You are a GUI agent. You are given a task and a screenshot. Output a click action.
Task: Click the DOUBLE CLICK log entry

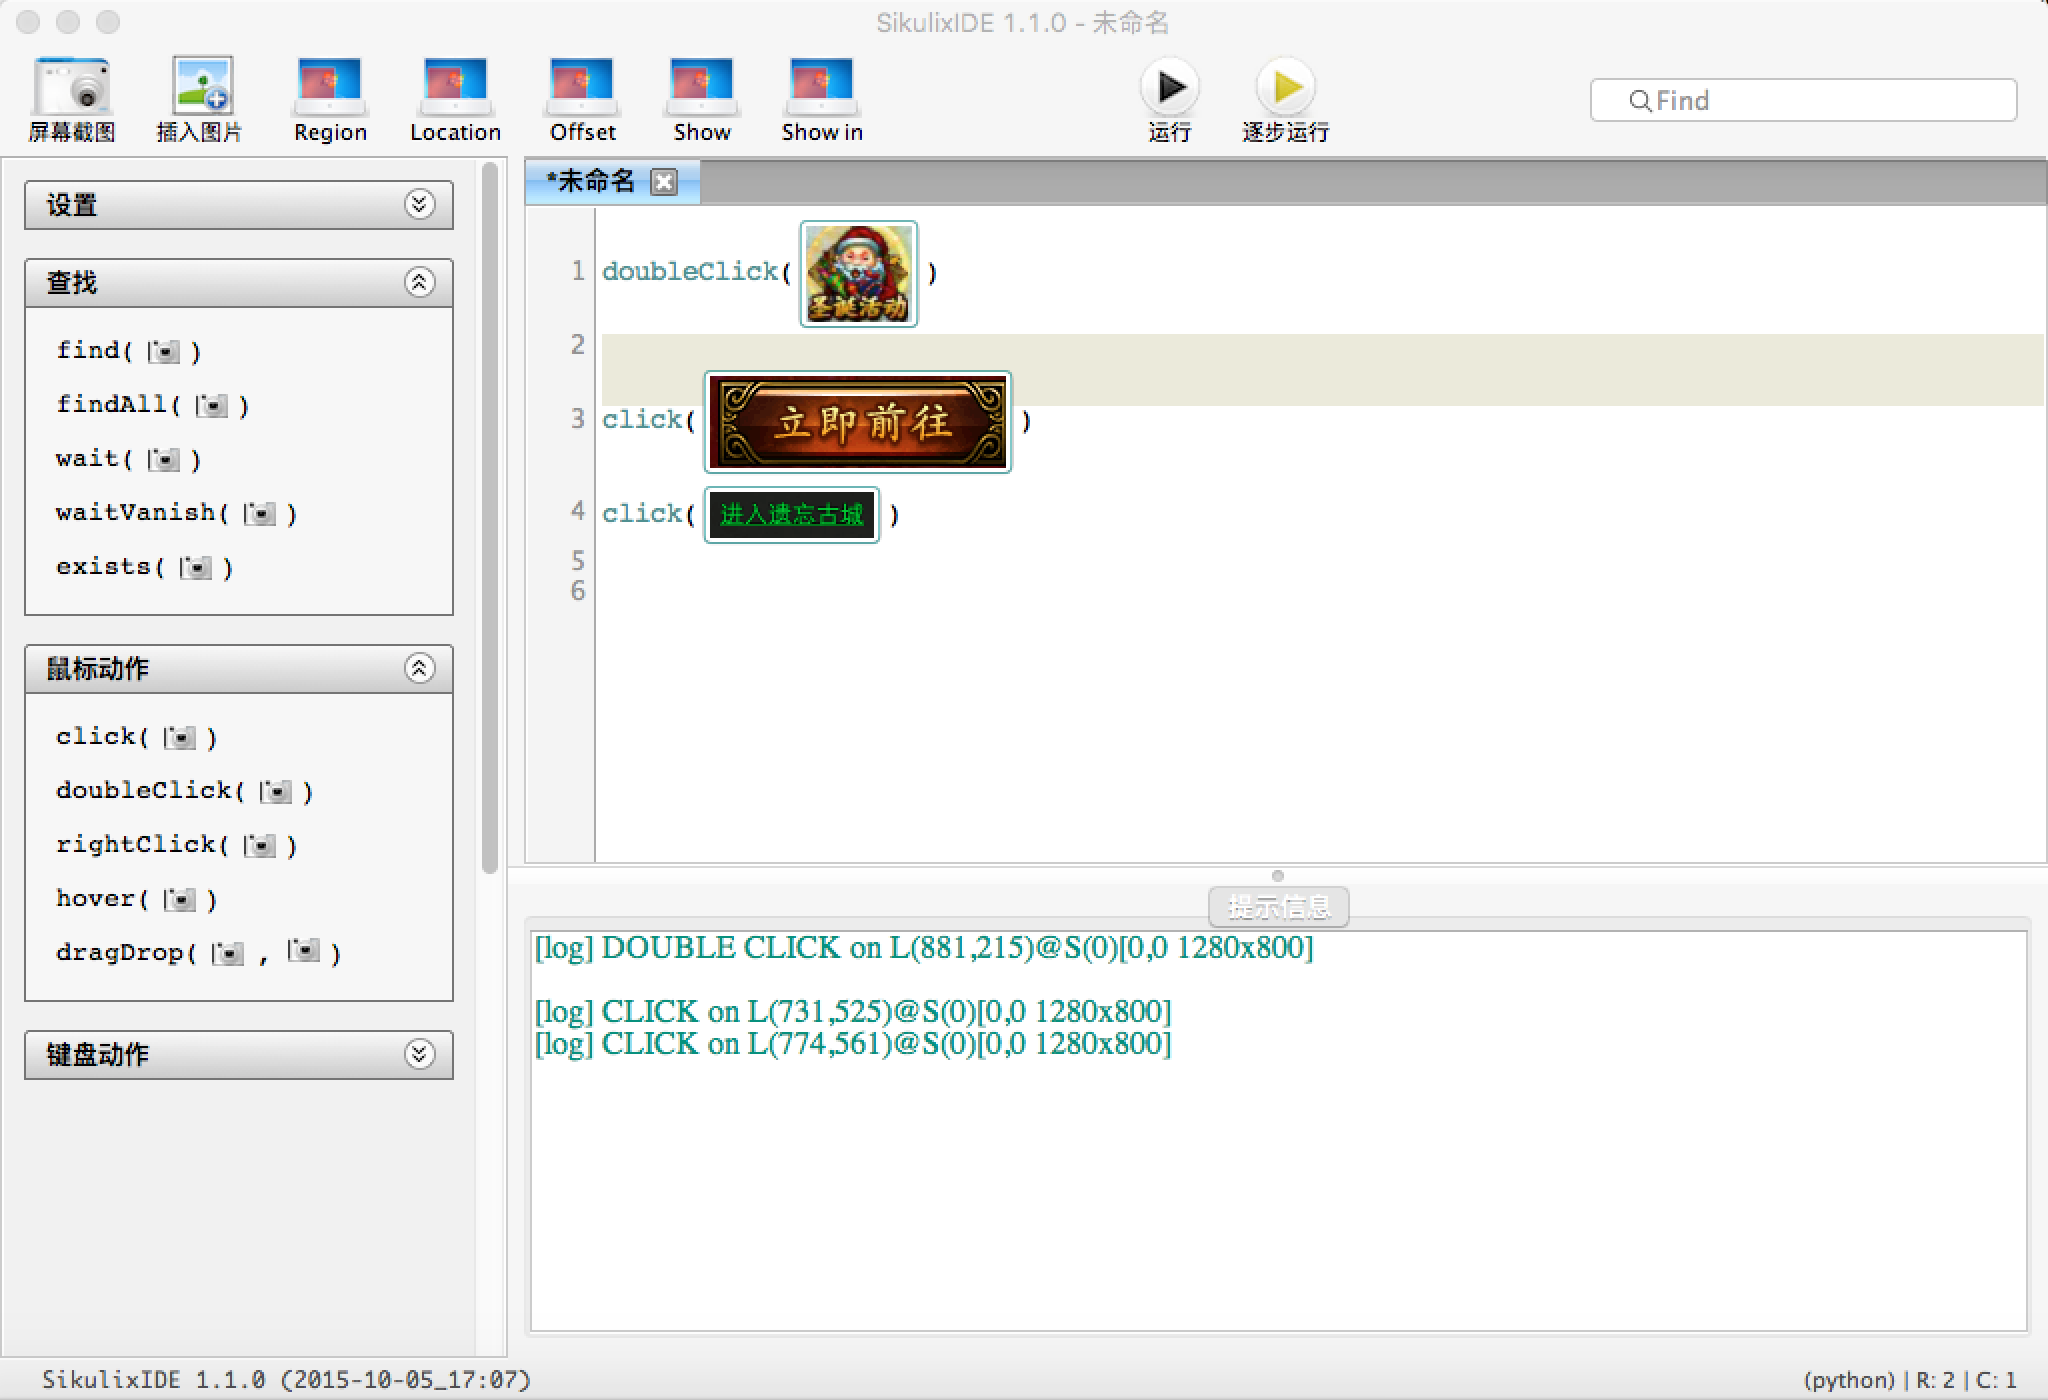coord(924,947)
